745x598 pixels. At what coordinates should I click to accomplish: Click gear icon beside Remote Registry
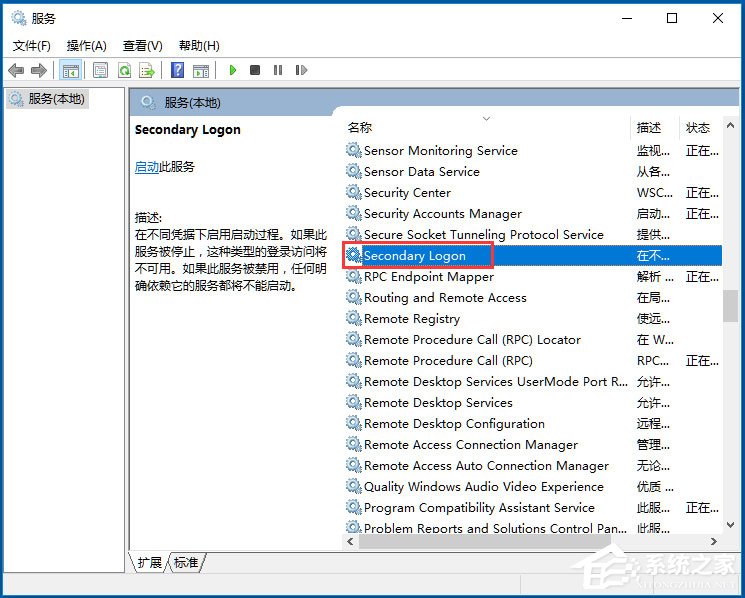tap(353, 318)
